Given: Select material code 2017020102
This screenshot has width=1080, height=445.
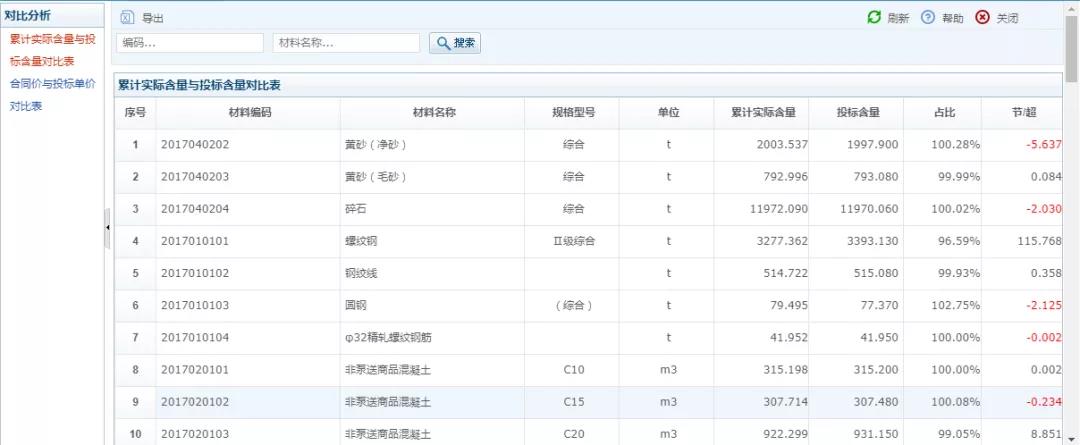Looking at the screenshot, I should click(195, 402).
